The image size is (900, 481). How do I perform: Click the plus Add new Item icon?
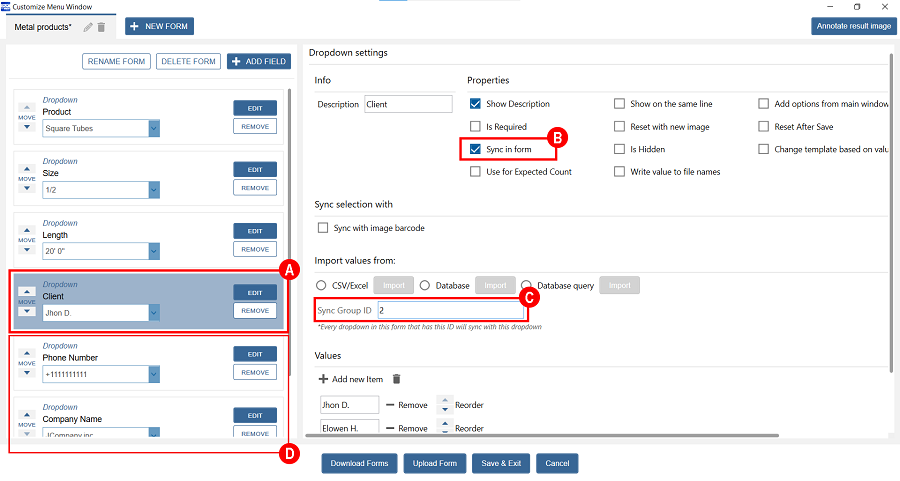click(323, 379)
